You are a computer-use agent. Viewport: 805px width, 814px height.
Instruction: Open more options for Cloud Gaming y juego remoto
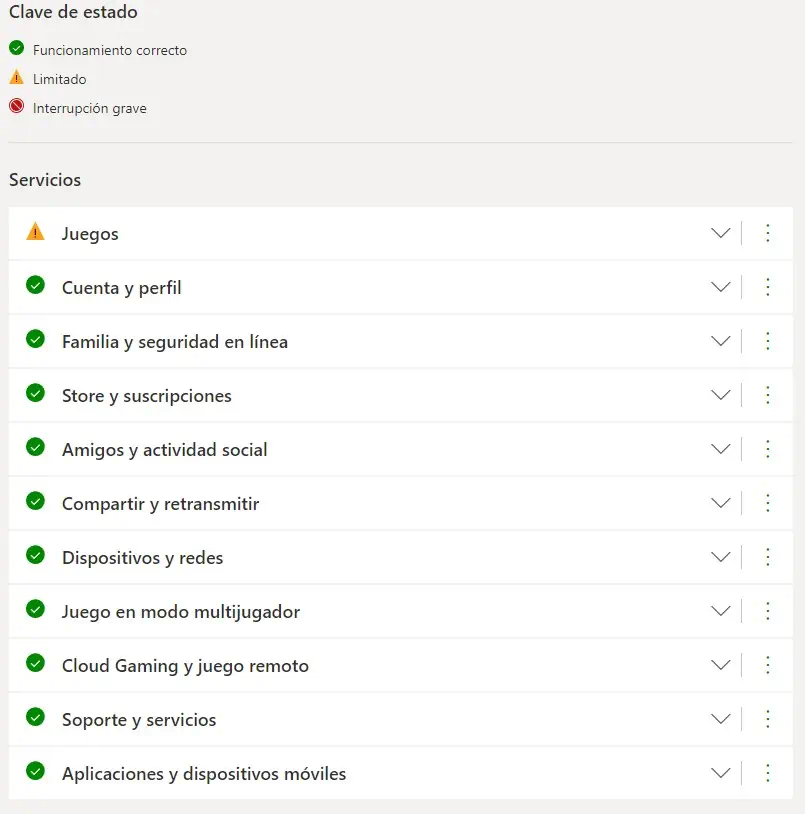pos(768,665)
